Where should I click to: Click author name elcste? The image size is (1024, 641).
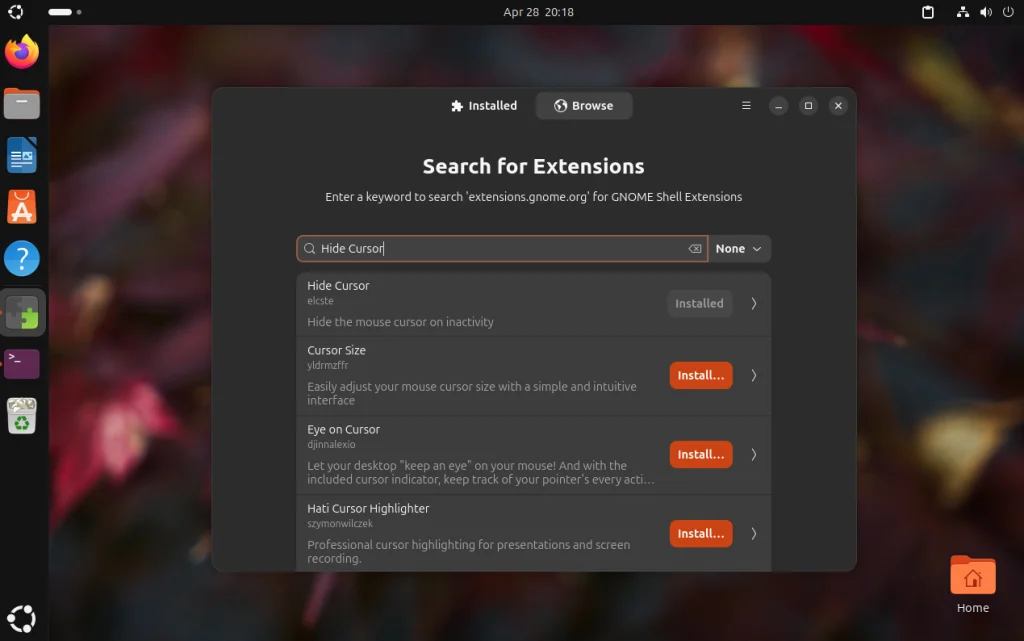pyautogui.click(x=320, y=301)
